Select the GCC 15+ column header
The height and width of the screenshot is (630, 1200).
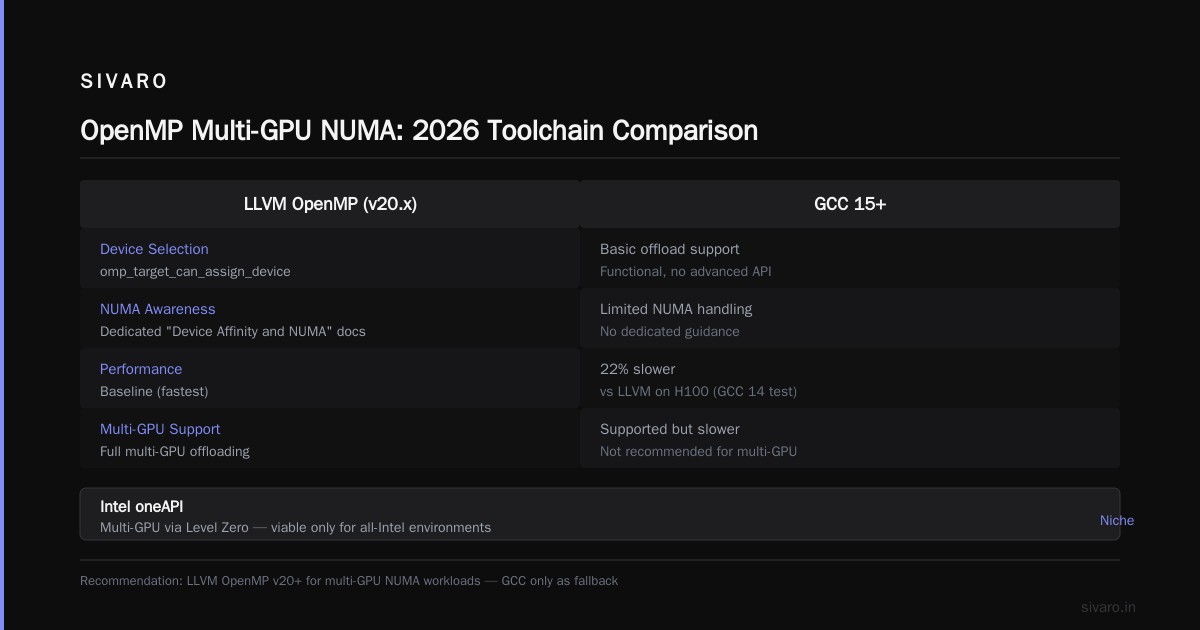pyautogui.click(x=850, y=204)
